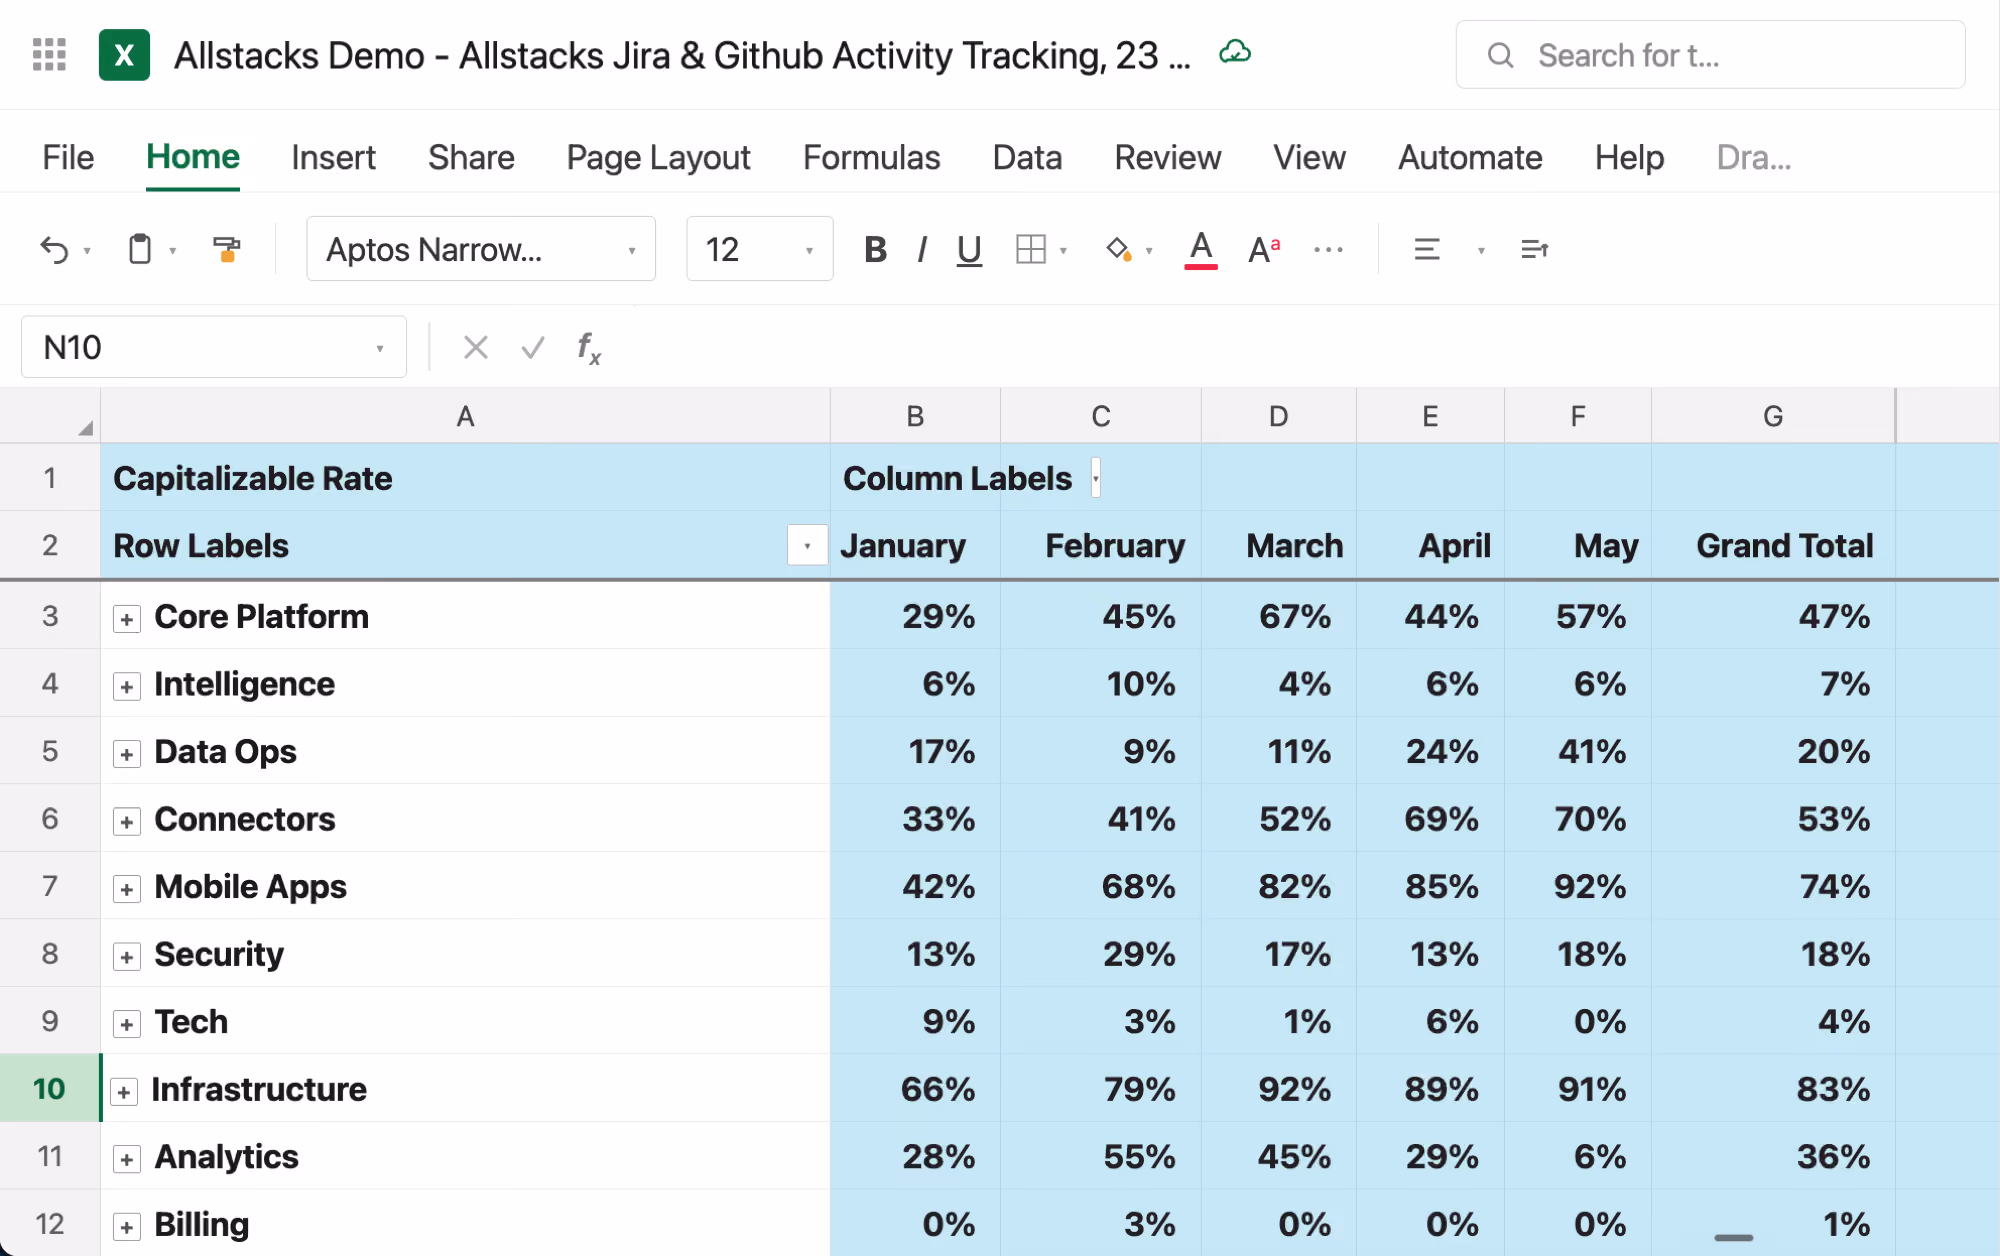Expand the Mobile Apps row

[126, 889]
